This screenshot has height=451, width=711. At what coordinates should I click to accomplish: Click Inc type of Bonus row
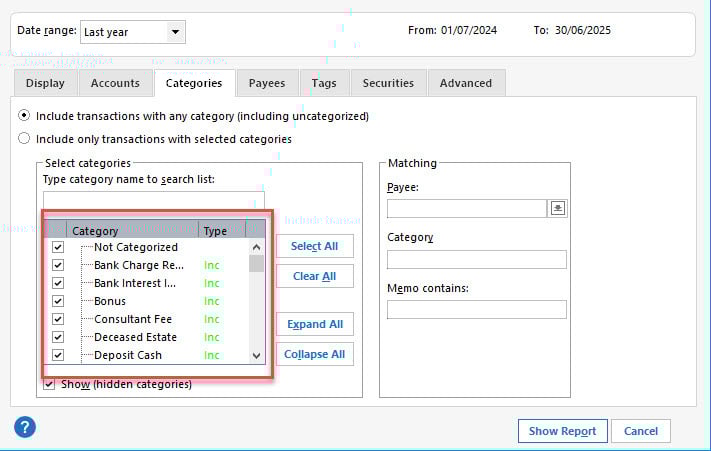point(211,301)
